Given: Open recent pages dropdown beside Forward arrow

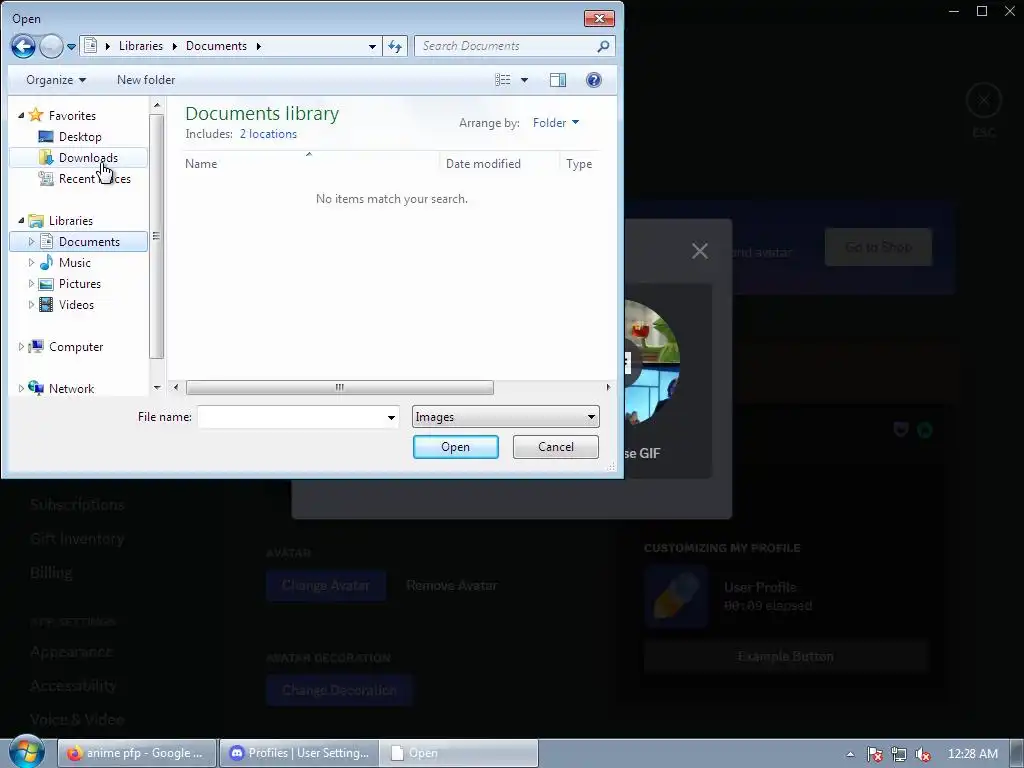Looking at the screenshot, I should pyautogui.click(x=71, y=46).
